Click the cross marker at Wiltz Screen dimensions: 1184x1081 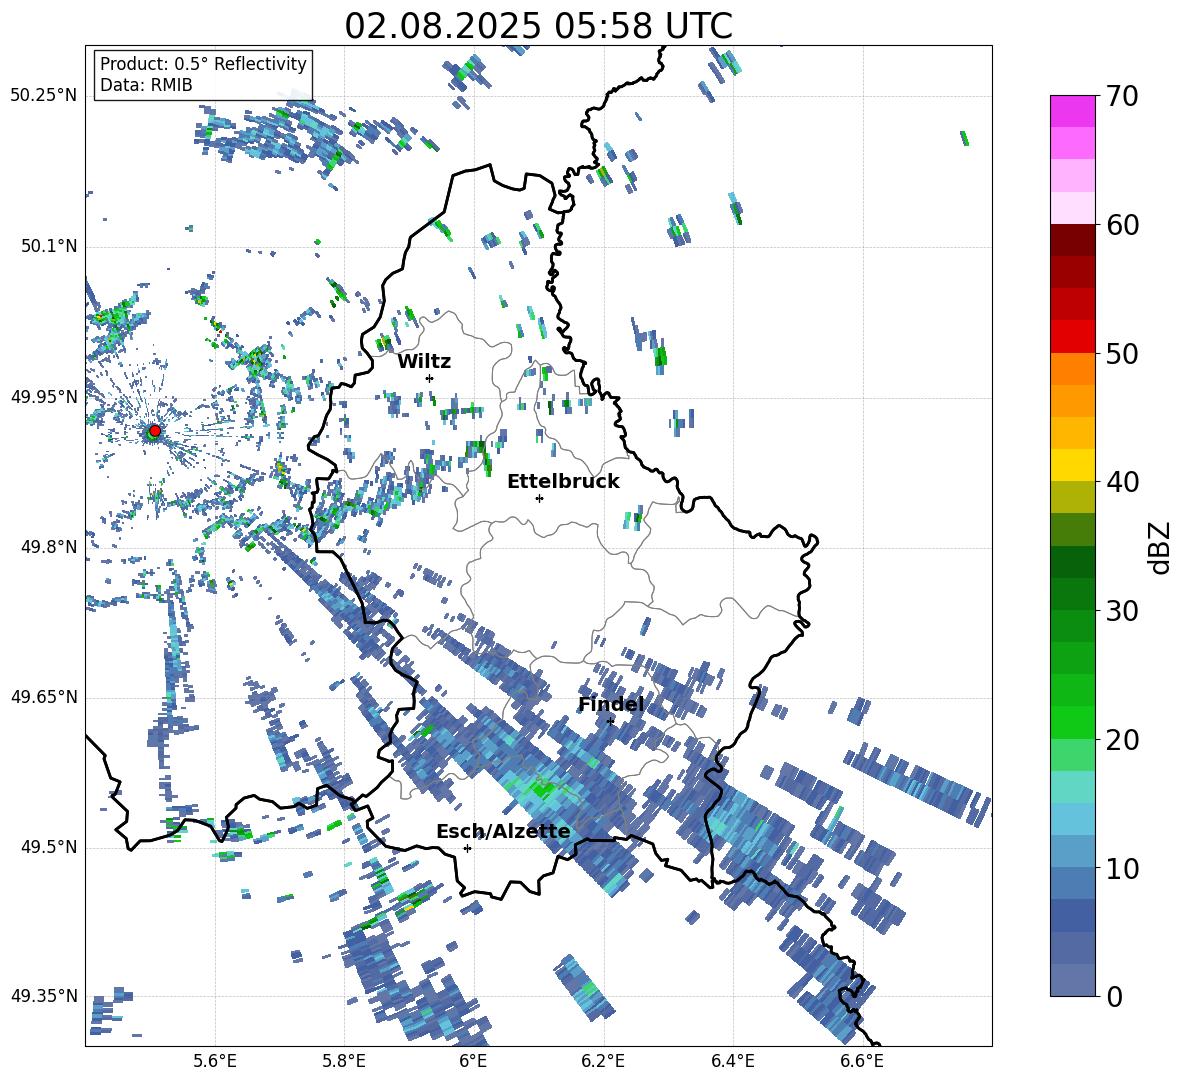(x=430, y=378)
